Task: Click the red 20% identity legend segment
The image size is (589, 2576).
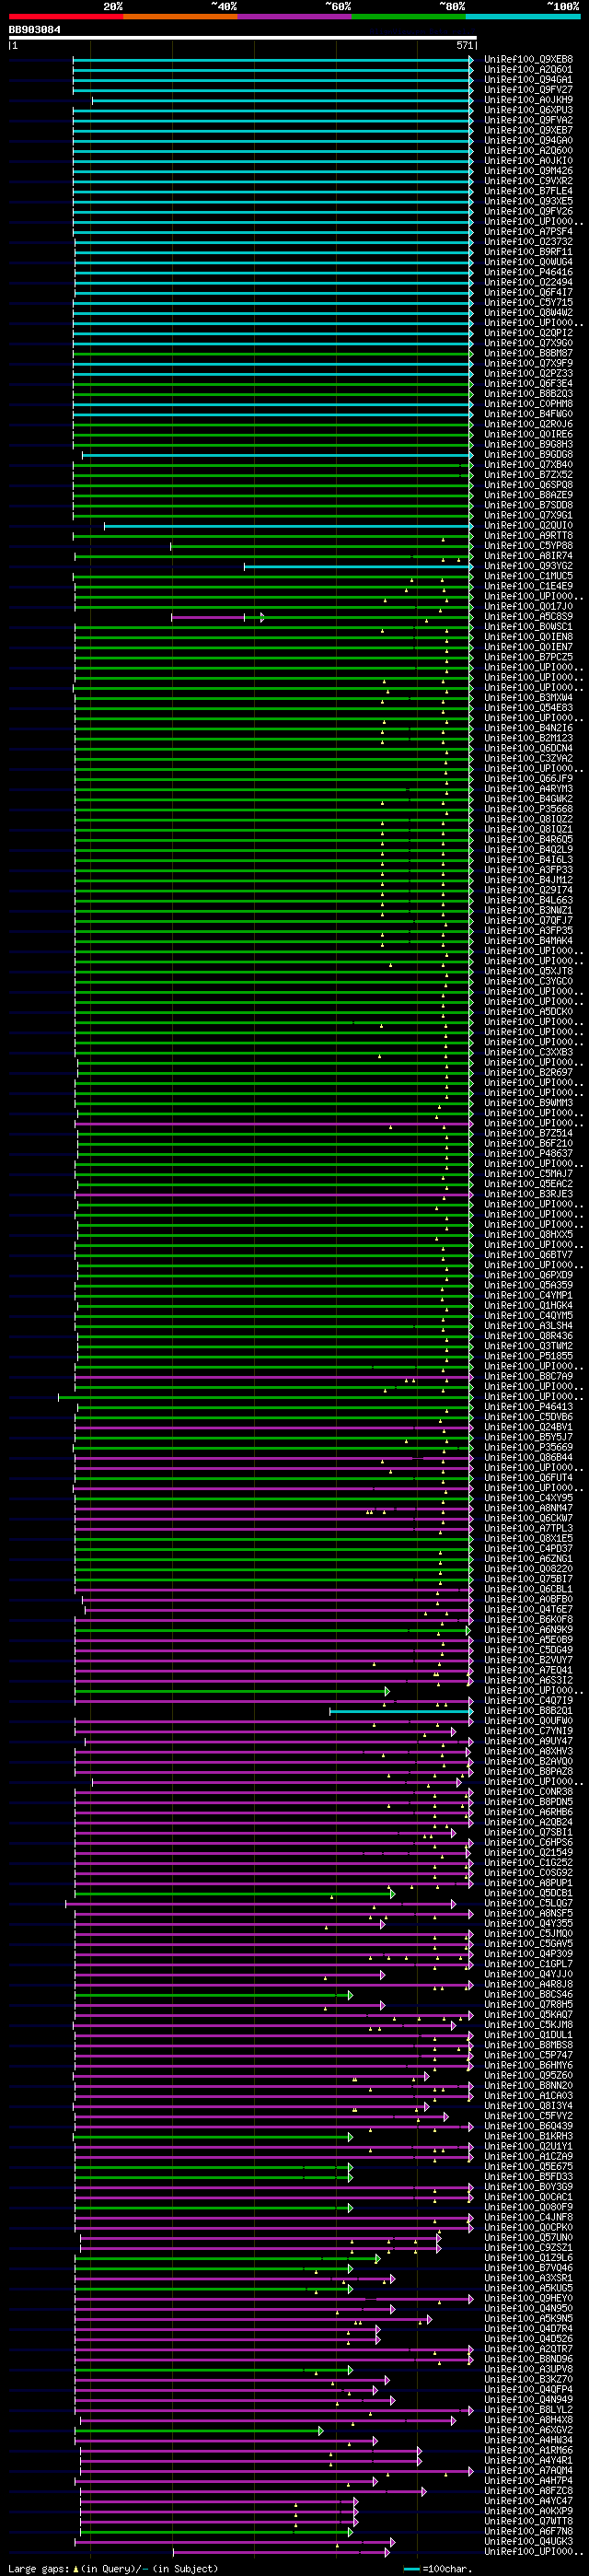Action: click(x=66, y=16)
